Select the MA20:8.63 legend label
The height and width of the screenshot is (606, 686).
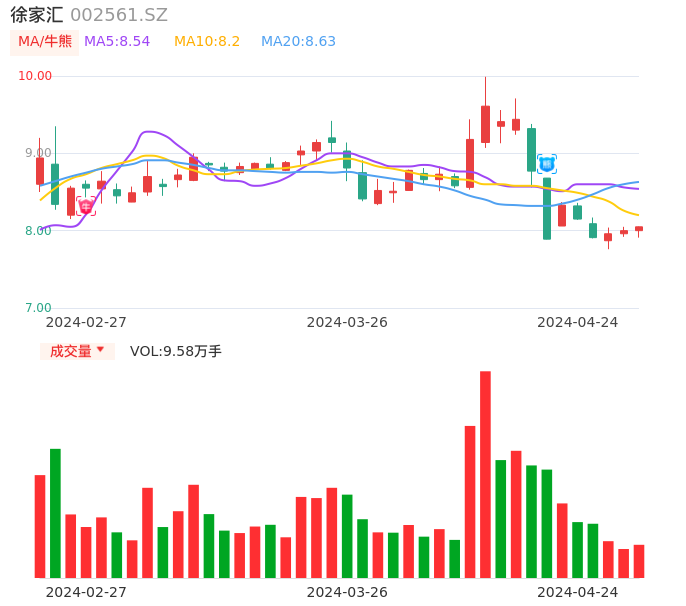[x=298, y=42]
